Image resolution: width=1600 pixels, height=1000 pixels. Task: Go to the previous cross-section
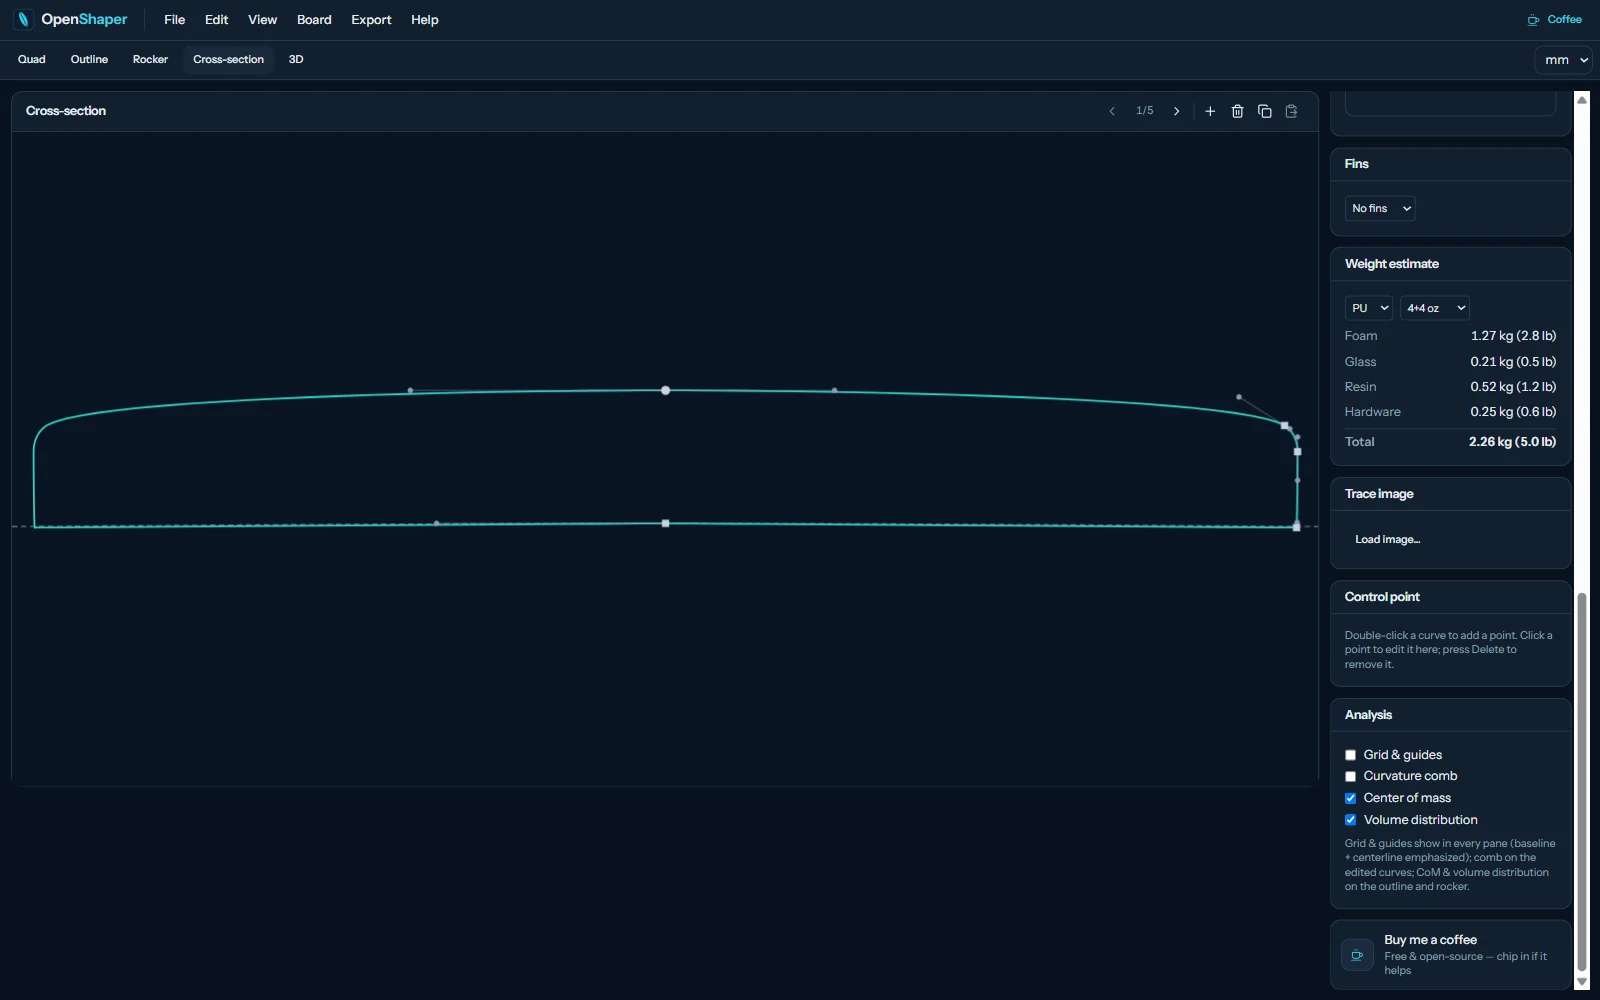[x=1112, y=111]
